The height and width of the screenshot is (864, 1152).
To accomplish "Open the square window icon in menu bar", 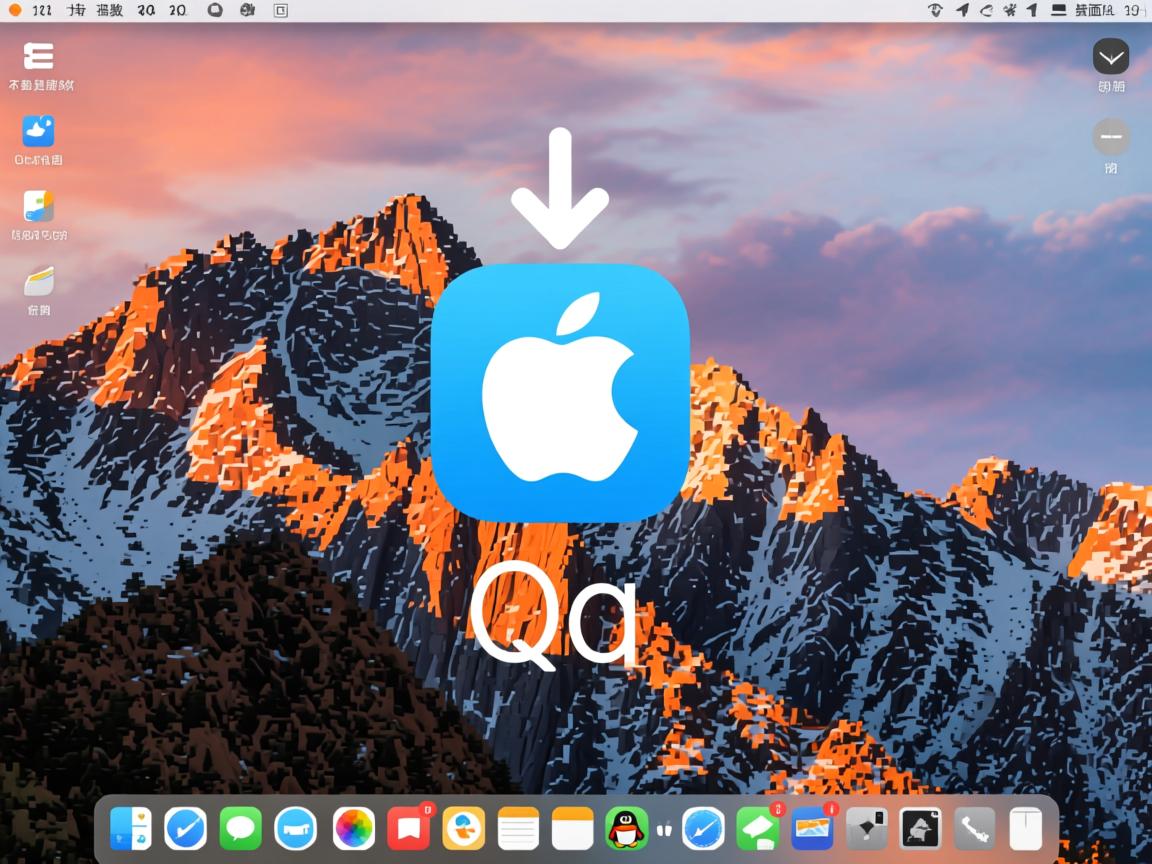I will coord(281,10).
